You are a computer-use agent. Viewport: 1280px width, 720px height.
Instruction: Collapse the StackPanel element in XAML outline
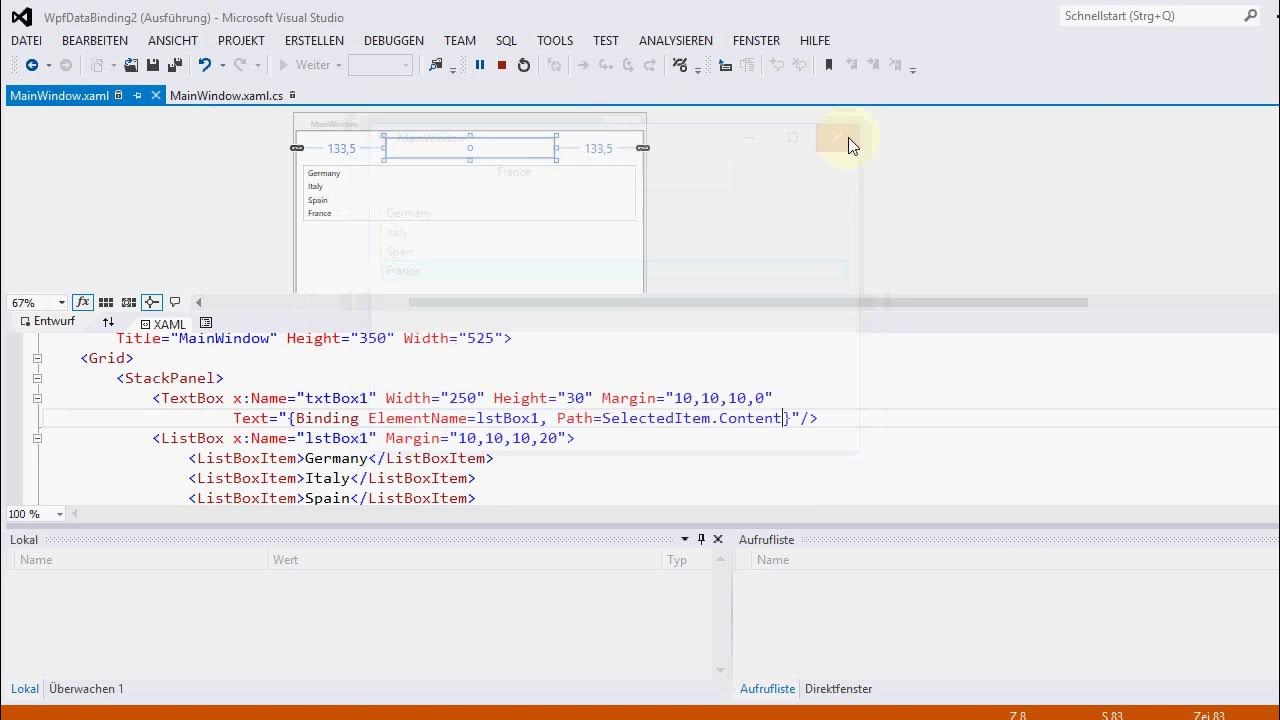[37, 378]
